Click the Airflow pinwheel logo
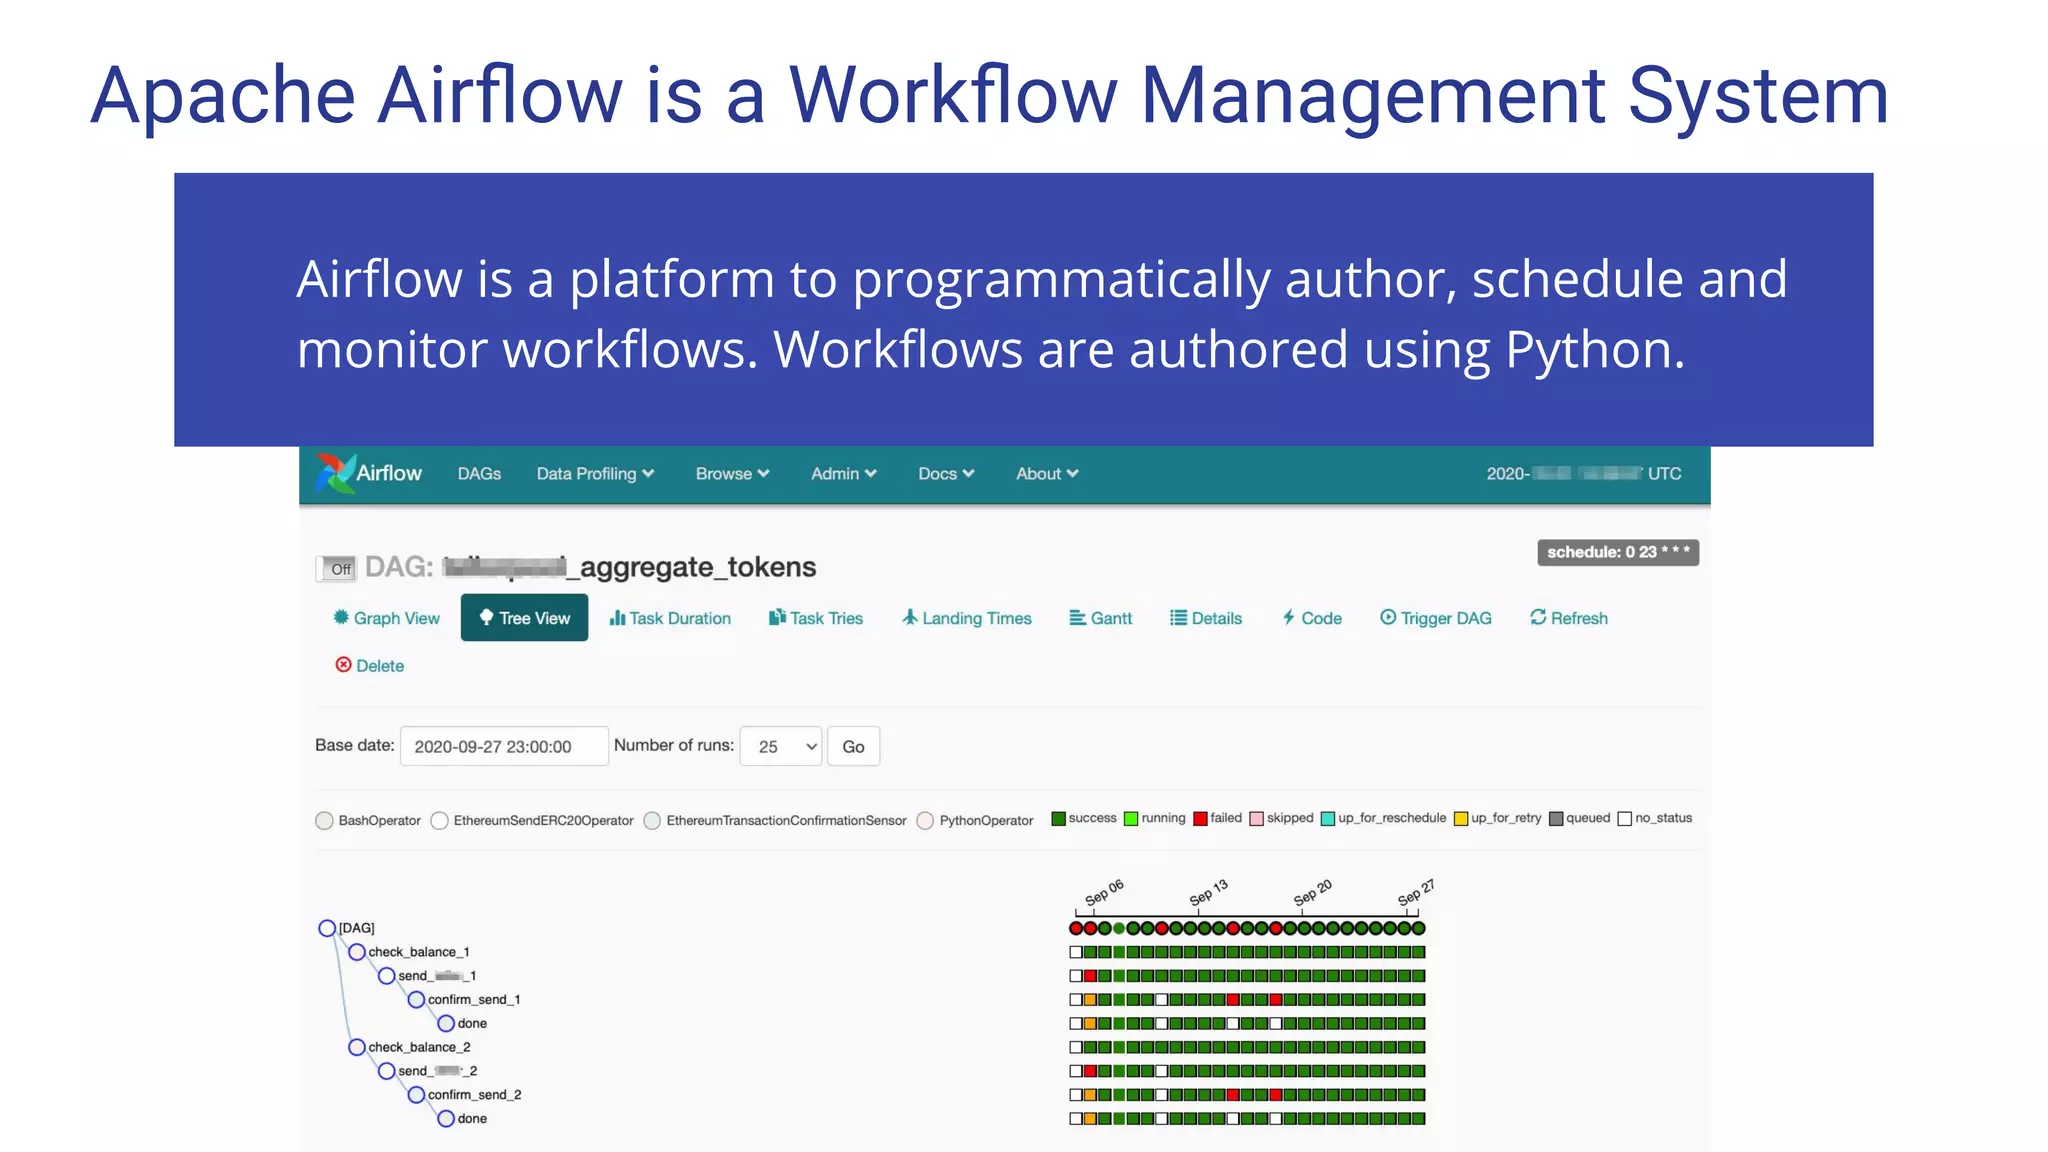This screenshot has width=2048, height=1152. (335, 473)
